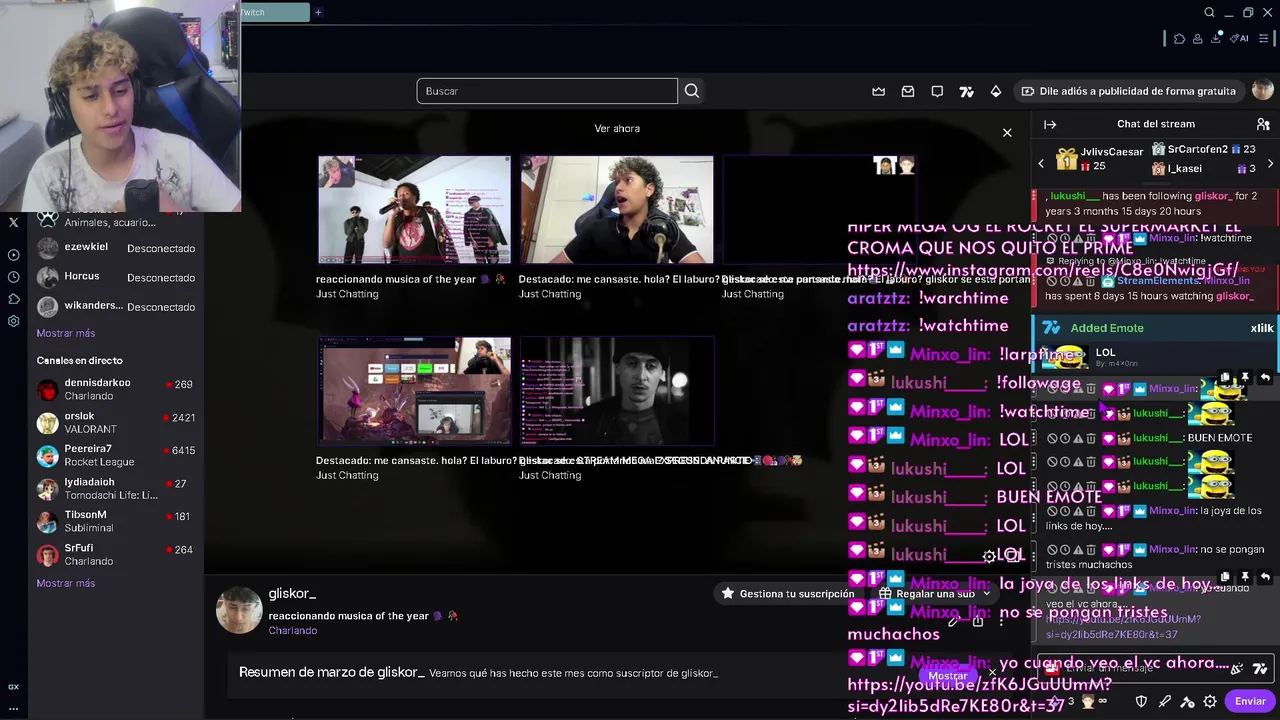Click the sword mod tool icon under chat

1164,701
